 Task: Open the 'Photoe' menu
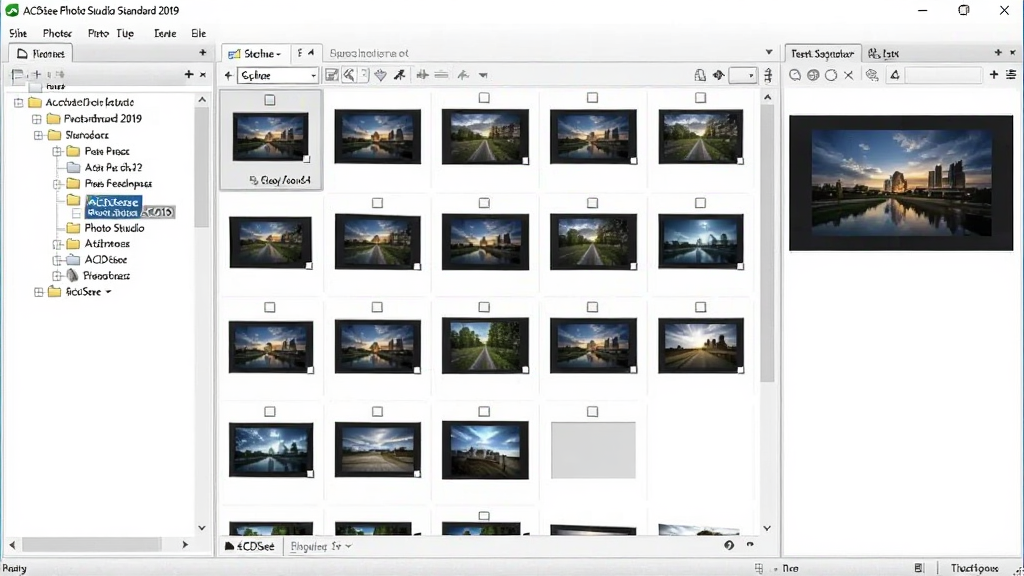57,33
